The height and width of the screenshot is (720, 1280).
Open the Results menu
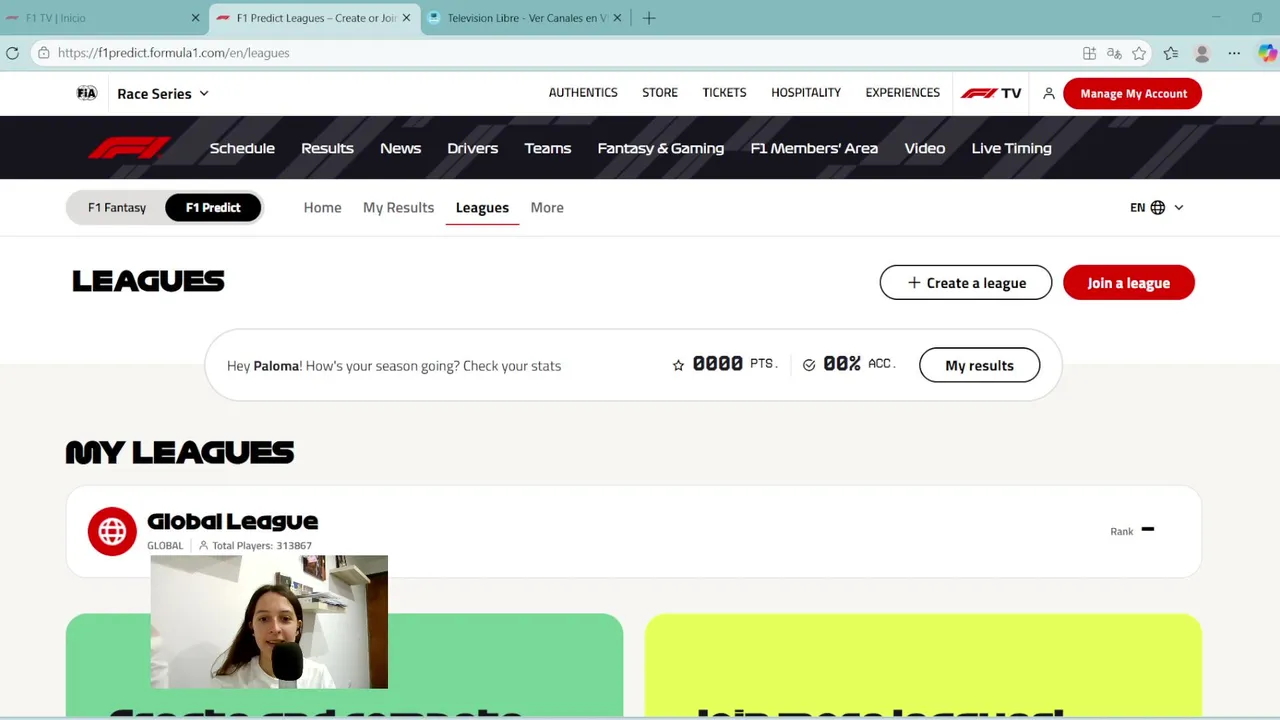click(x=327, y=148)
